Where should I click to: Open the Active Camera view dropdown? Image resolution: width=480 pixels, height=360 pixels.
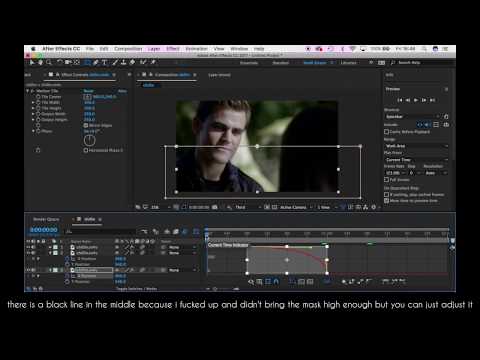(x=295, y=207)
